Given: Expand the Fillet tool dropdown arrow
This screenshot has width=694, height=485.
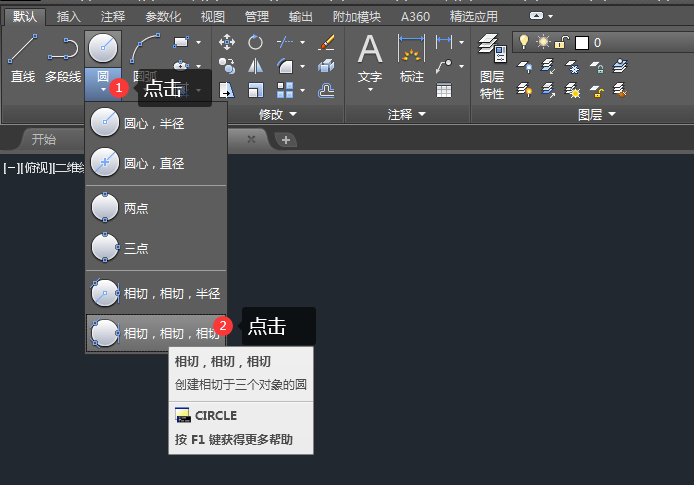Looking at the screenshot, I should [x=302, y=66].
